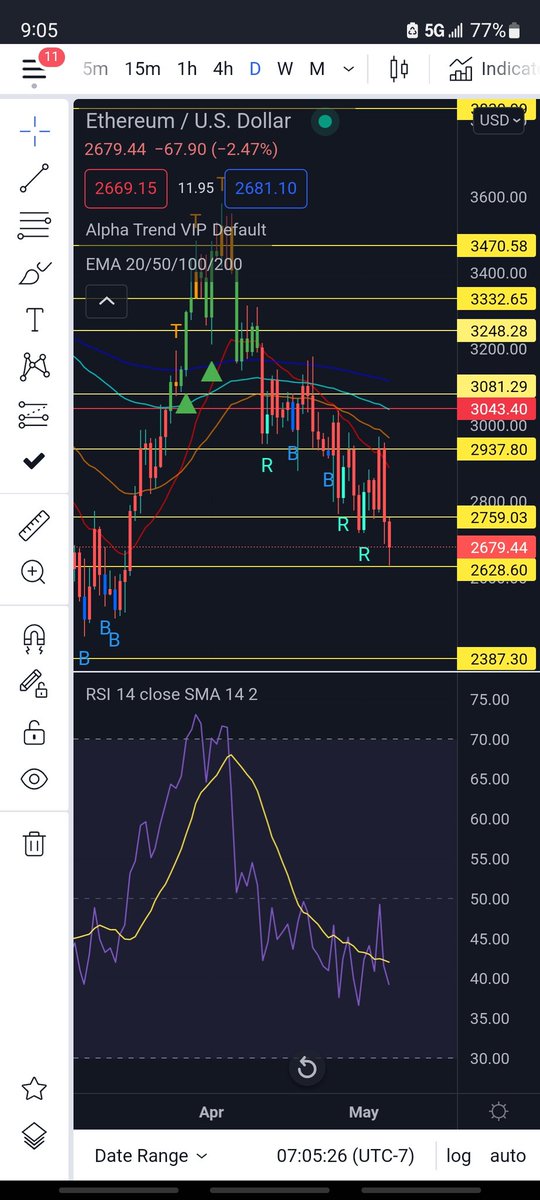Click the 3043.40 red price level label

[492, 410]
